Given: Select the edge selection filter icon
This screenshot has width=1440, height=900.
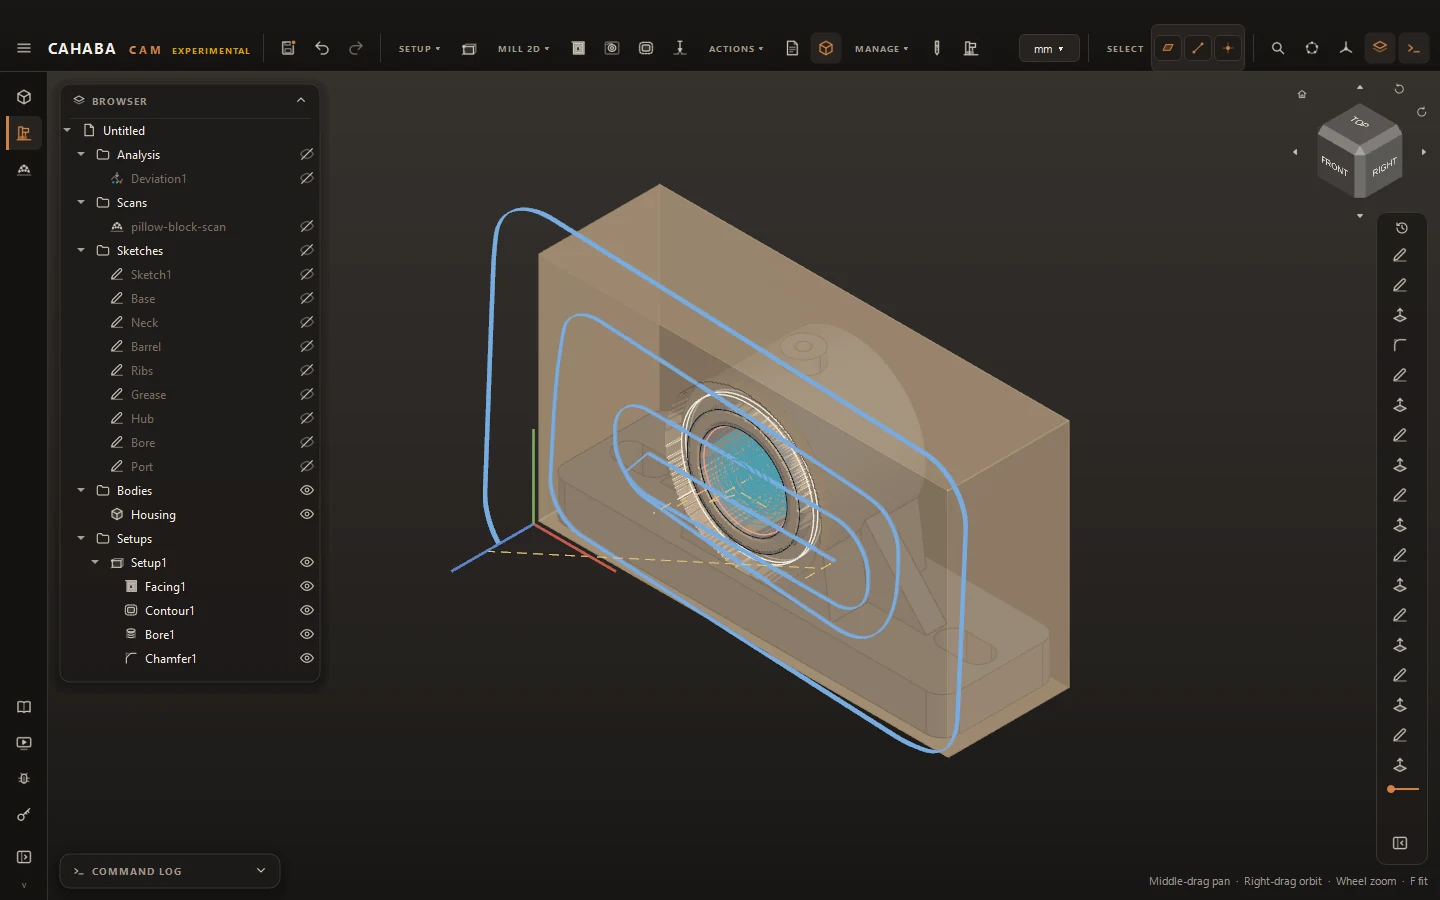Looking at the screenshot, I should tap(1198, 48).
